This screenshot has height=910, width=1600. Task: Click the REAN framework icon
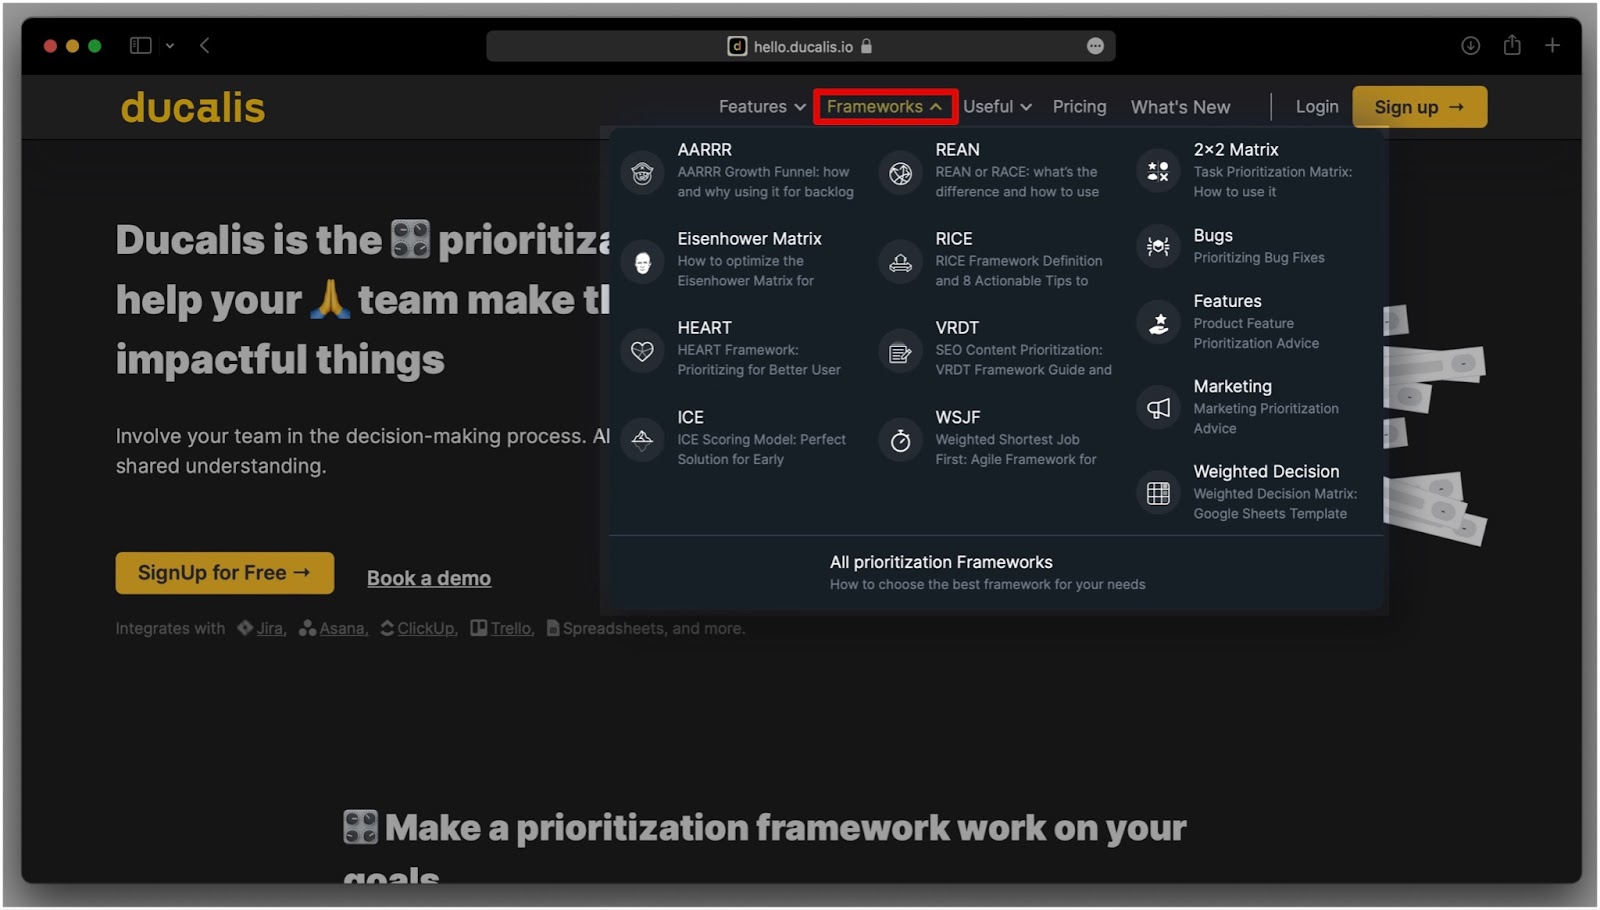pyautogui.click(x=900, y=173)
